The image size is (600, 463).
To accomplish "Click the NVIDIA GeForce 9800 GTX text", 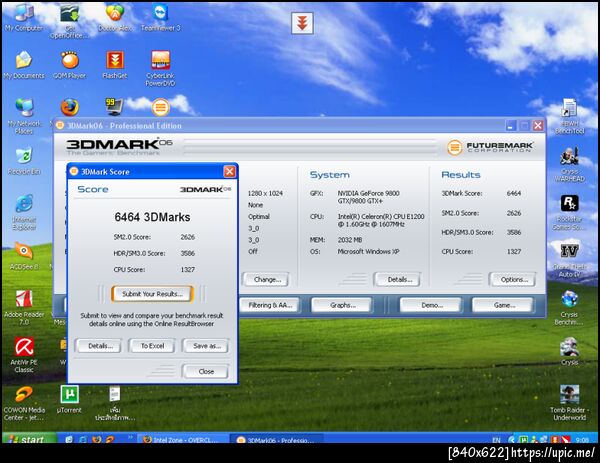I will coord(368,197).
